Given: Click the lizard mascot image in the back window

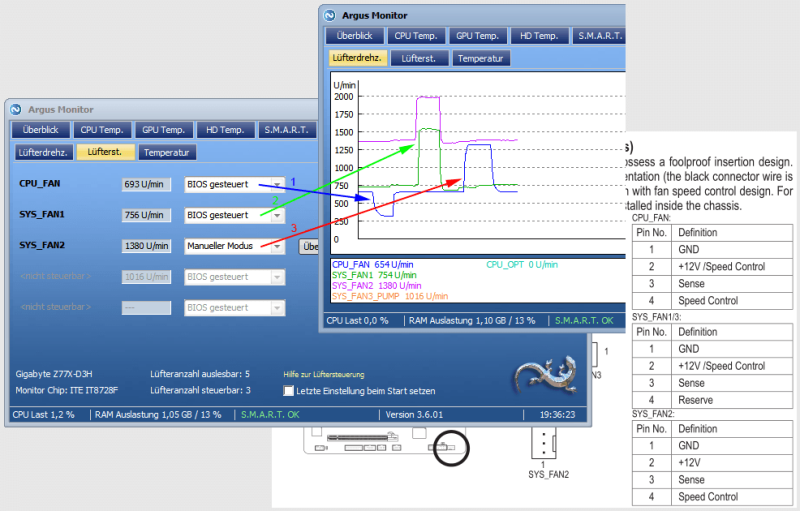Looking at the screenshot, I should point(545,377).
